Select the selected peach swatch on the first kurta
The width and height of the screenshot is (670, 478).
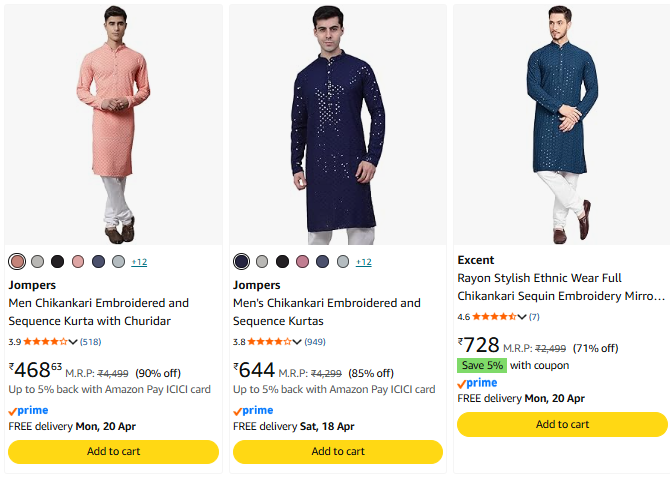pyautogui.click(x=17, y=262)
